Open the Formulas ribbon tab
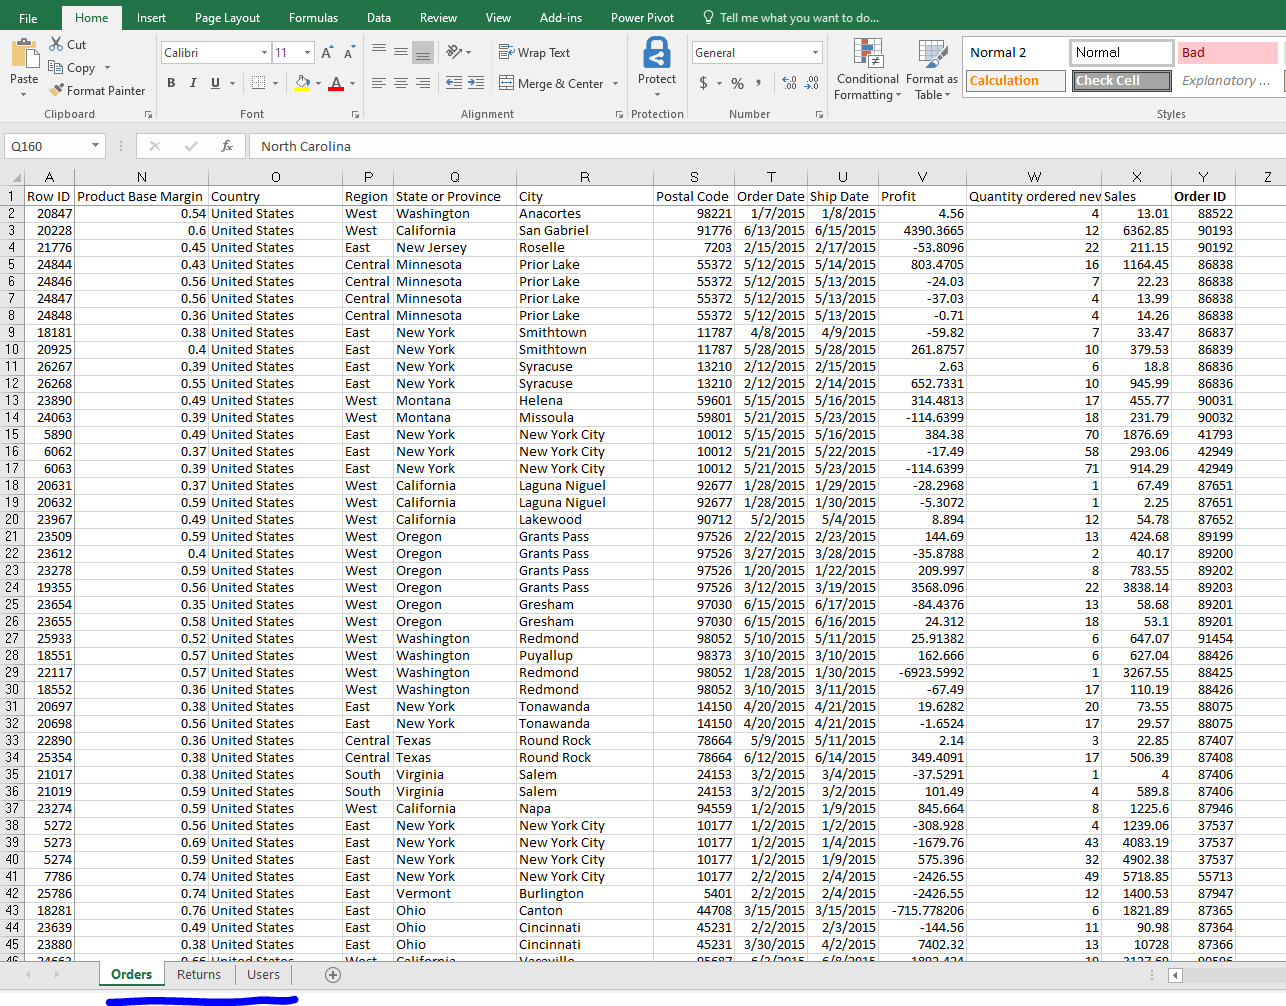Image resolution: width=1286 pixels, height=1006 pixels. [x=313, y=18]
